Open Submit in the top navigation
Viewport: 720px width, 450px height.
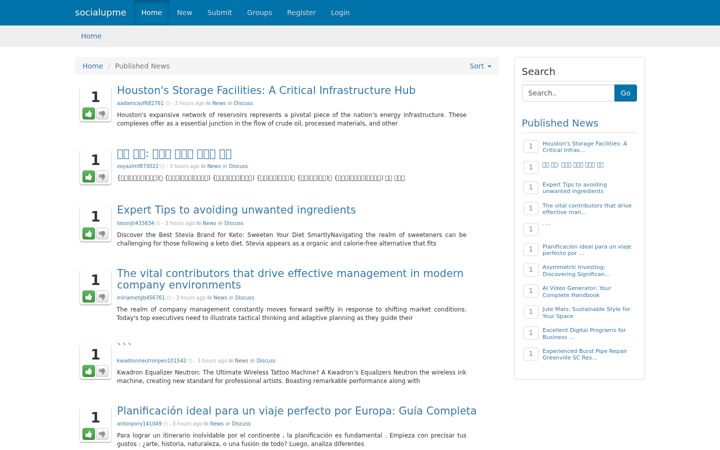coord(219,12)
